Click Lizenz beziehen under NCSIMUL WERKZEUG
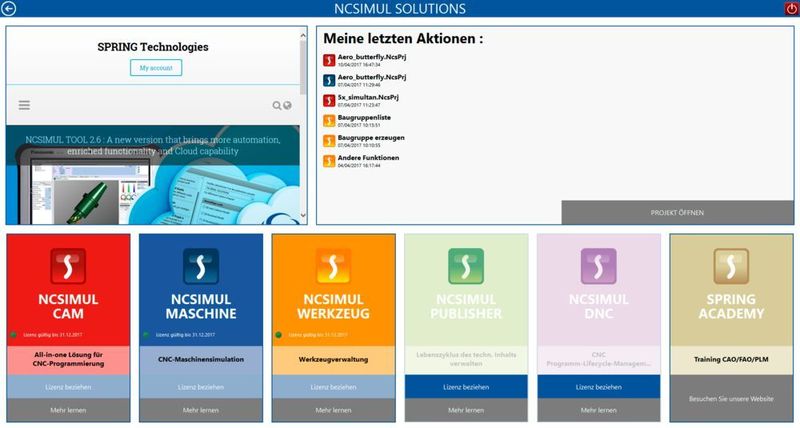 tap(334, 387)
